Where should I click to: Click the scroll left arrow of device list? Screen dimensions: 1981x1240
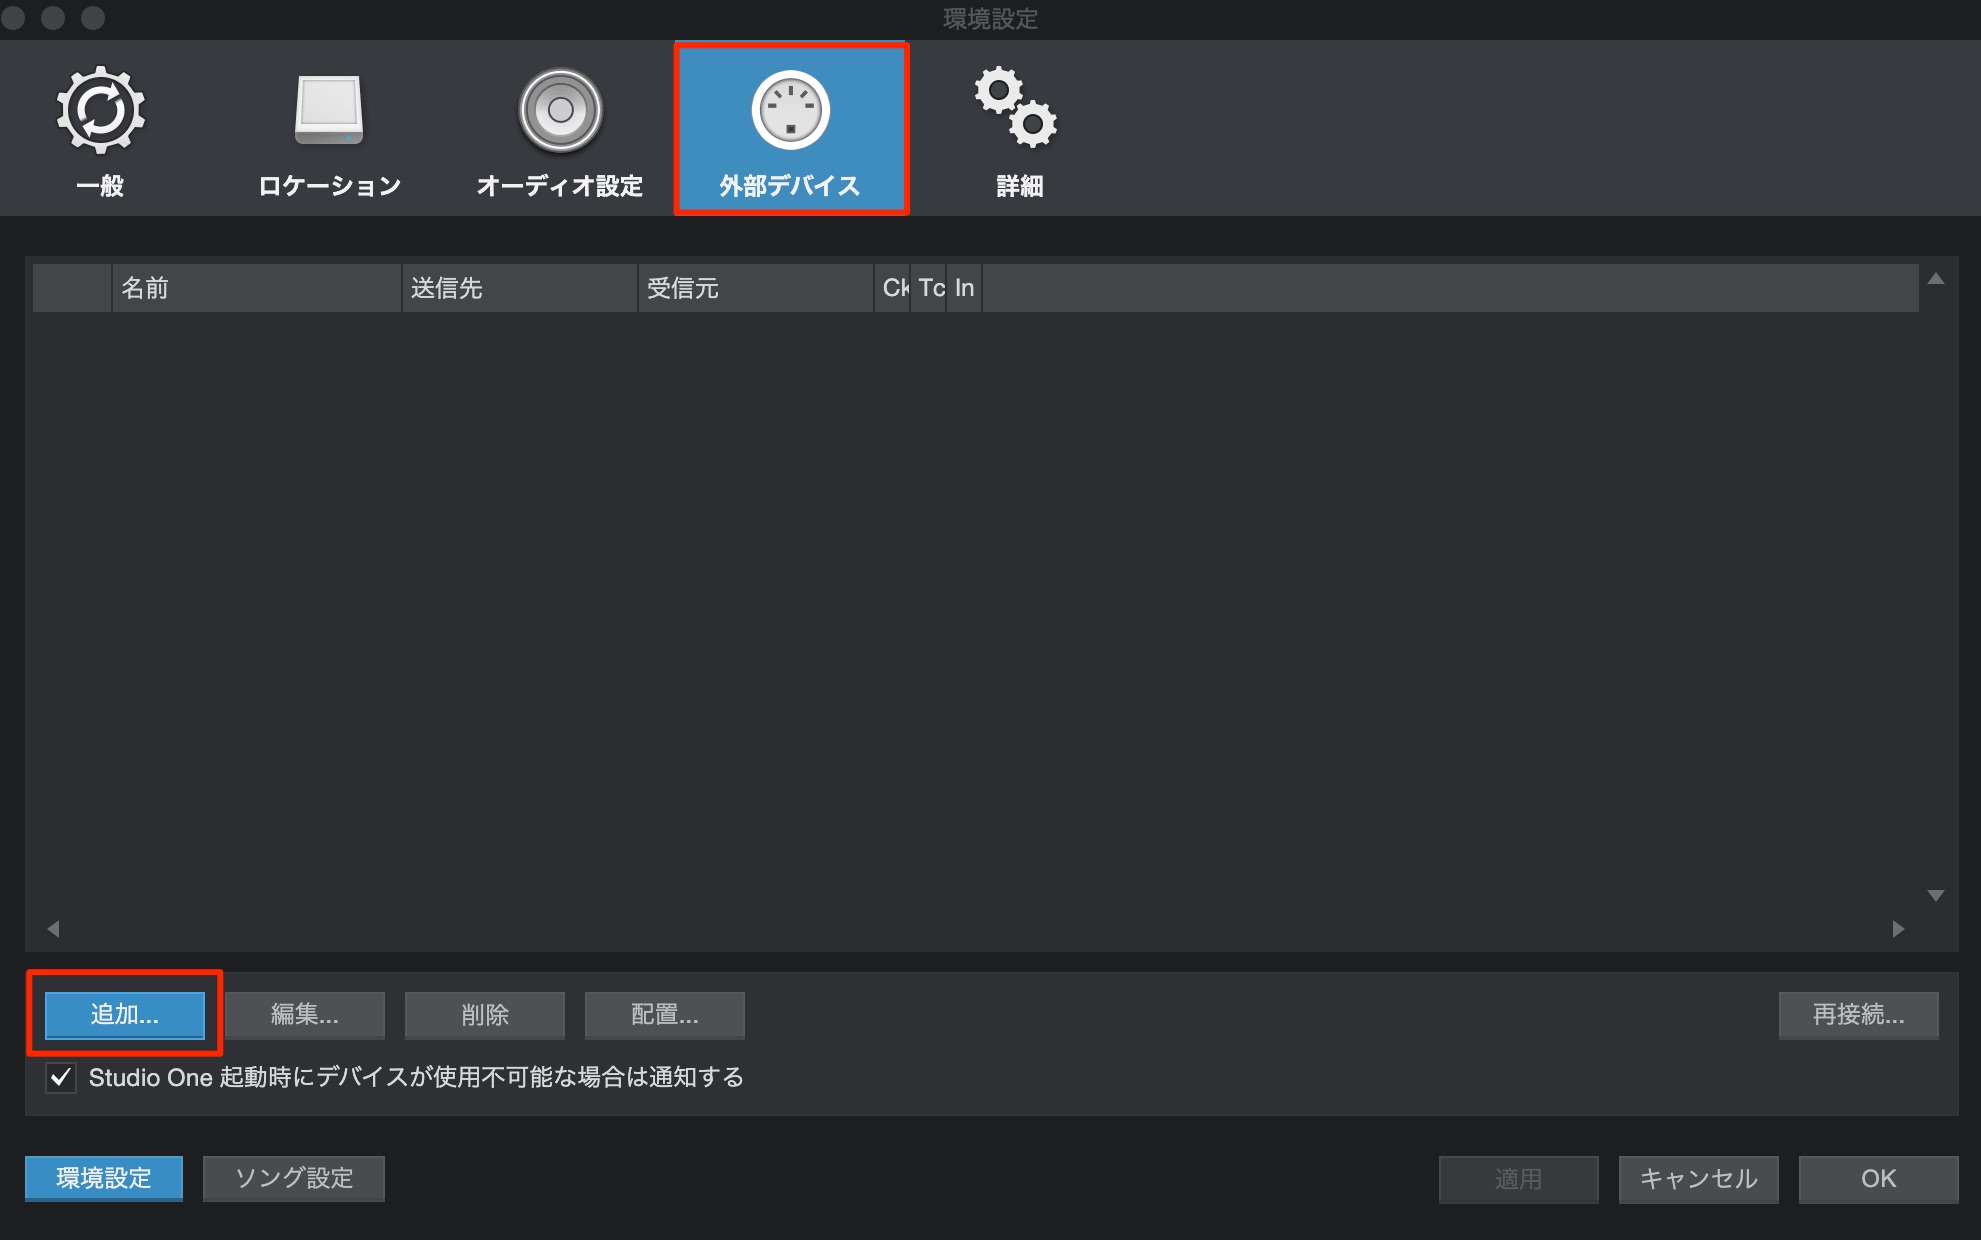tap(53, 929)
